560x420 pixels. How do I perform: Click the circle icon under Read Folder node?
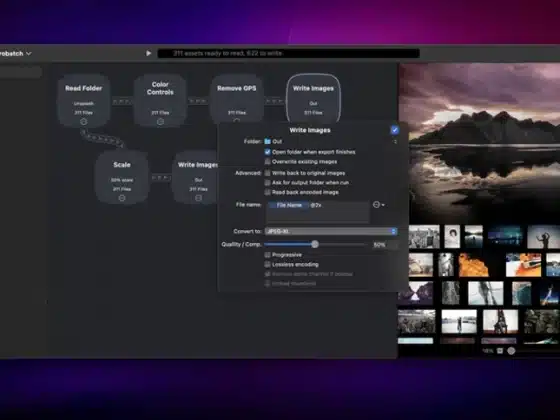pyautogui.click(x=84, y=121)
